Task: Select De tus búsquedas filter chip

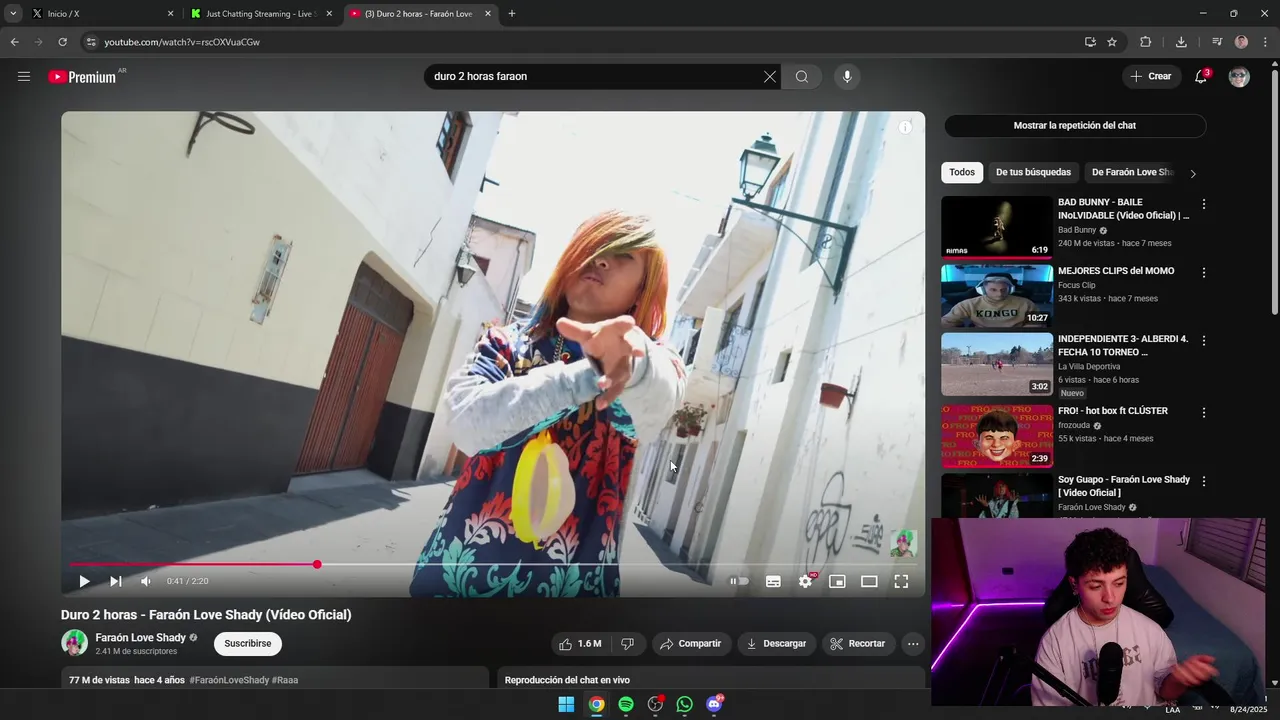Action: pyautogui.click(x=1033, y=173)
